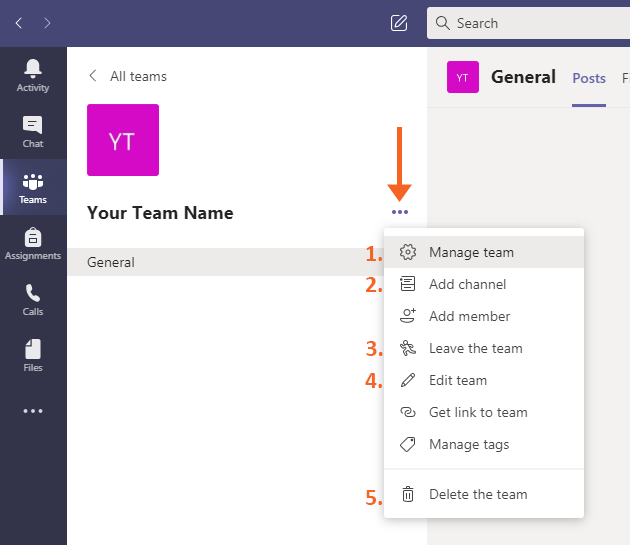This screenshot has height=545, width=630.
Task: Click Delete the team option
Action: click(x=477, y=494)
